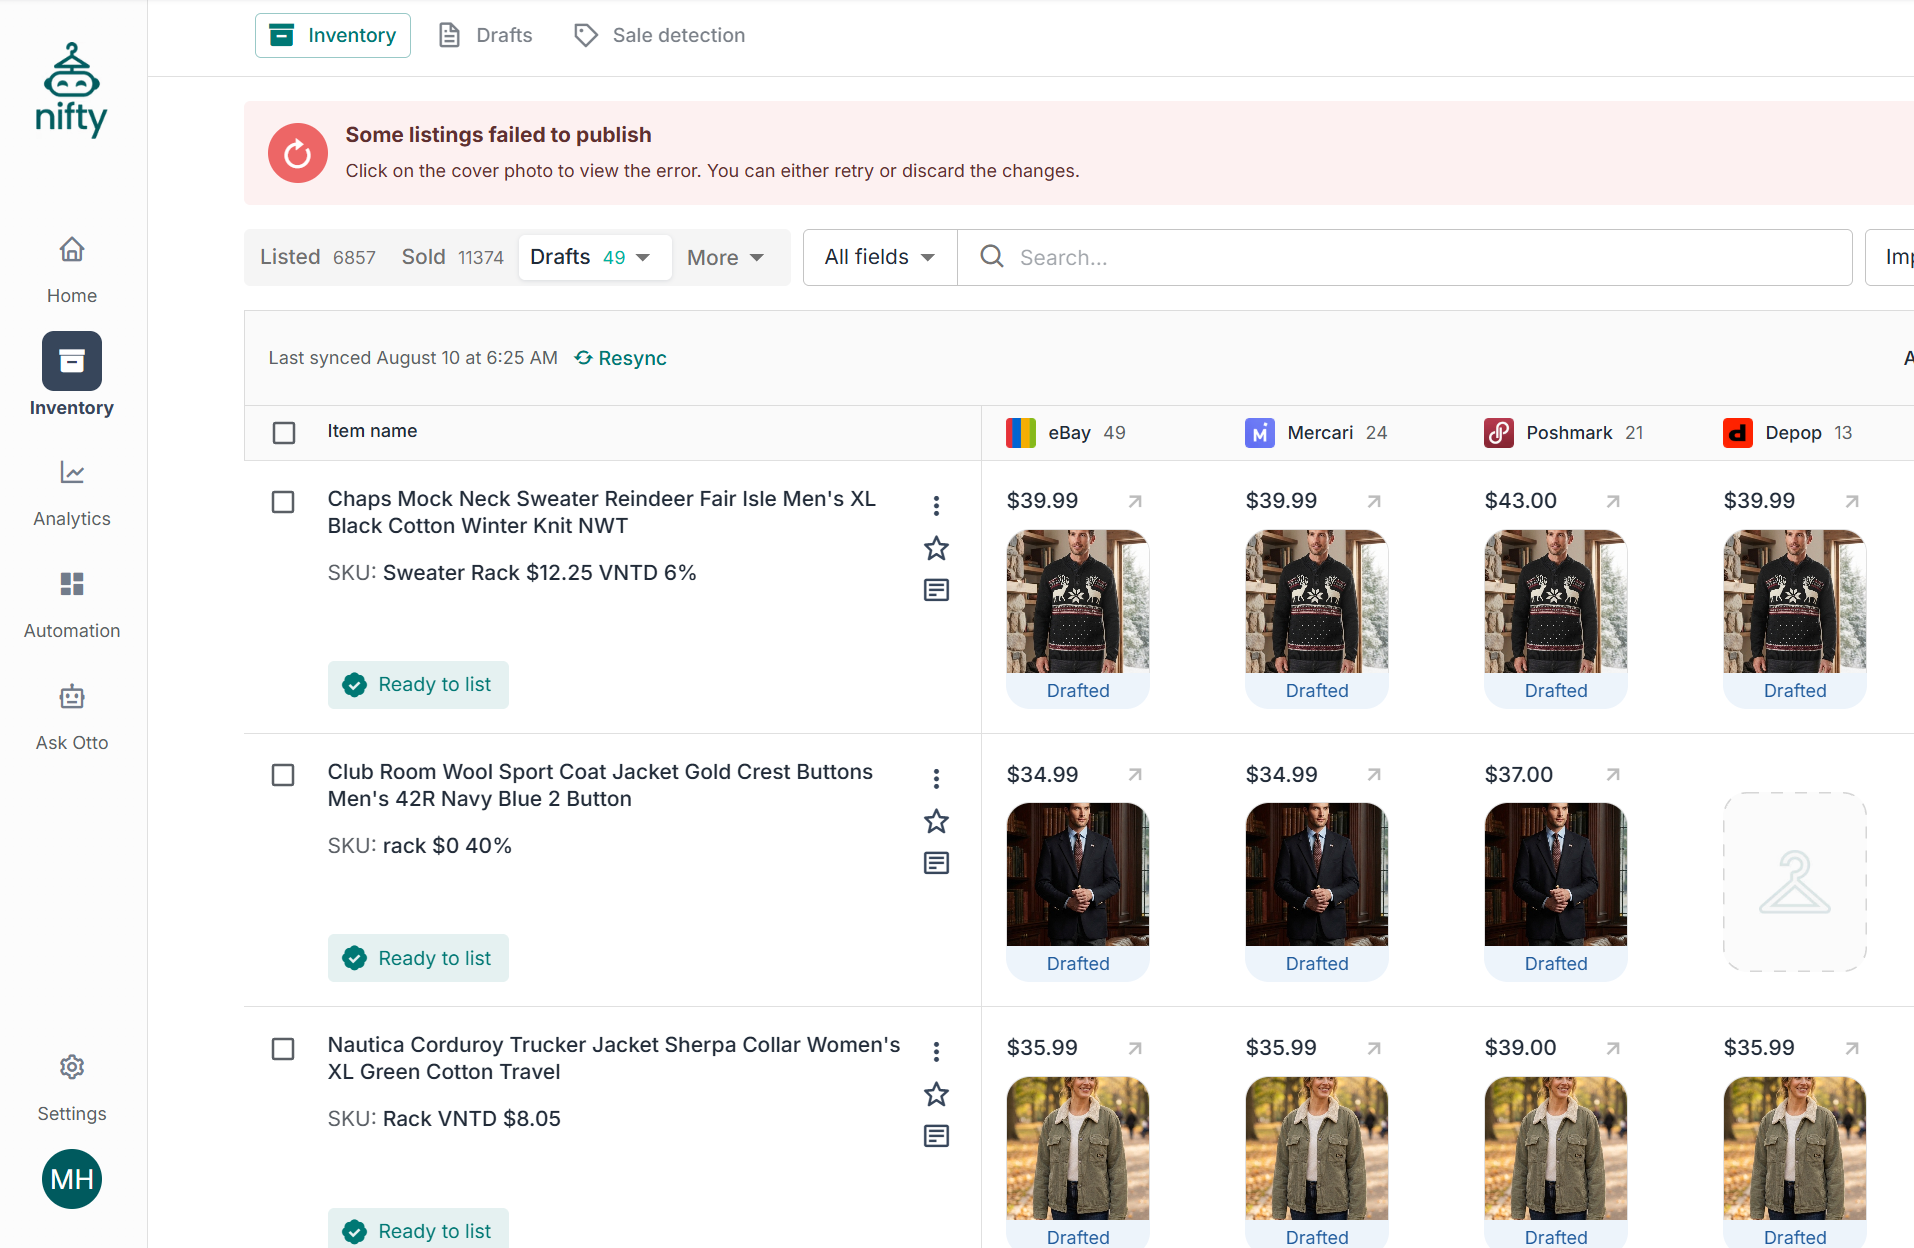Click the Nifty logo
The height and width of the screenshot is (1248, 1914).
click(x=71, y=90)
